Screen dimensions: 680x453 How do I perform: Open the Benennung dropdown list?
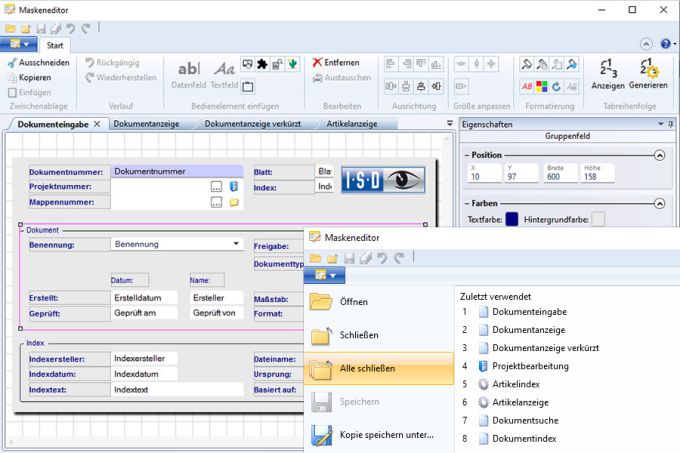tap(236, 244)
